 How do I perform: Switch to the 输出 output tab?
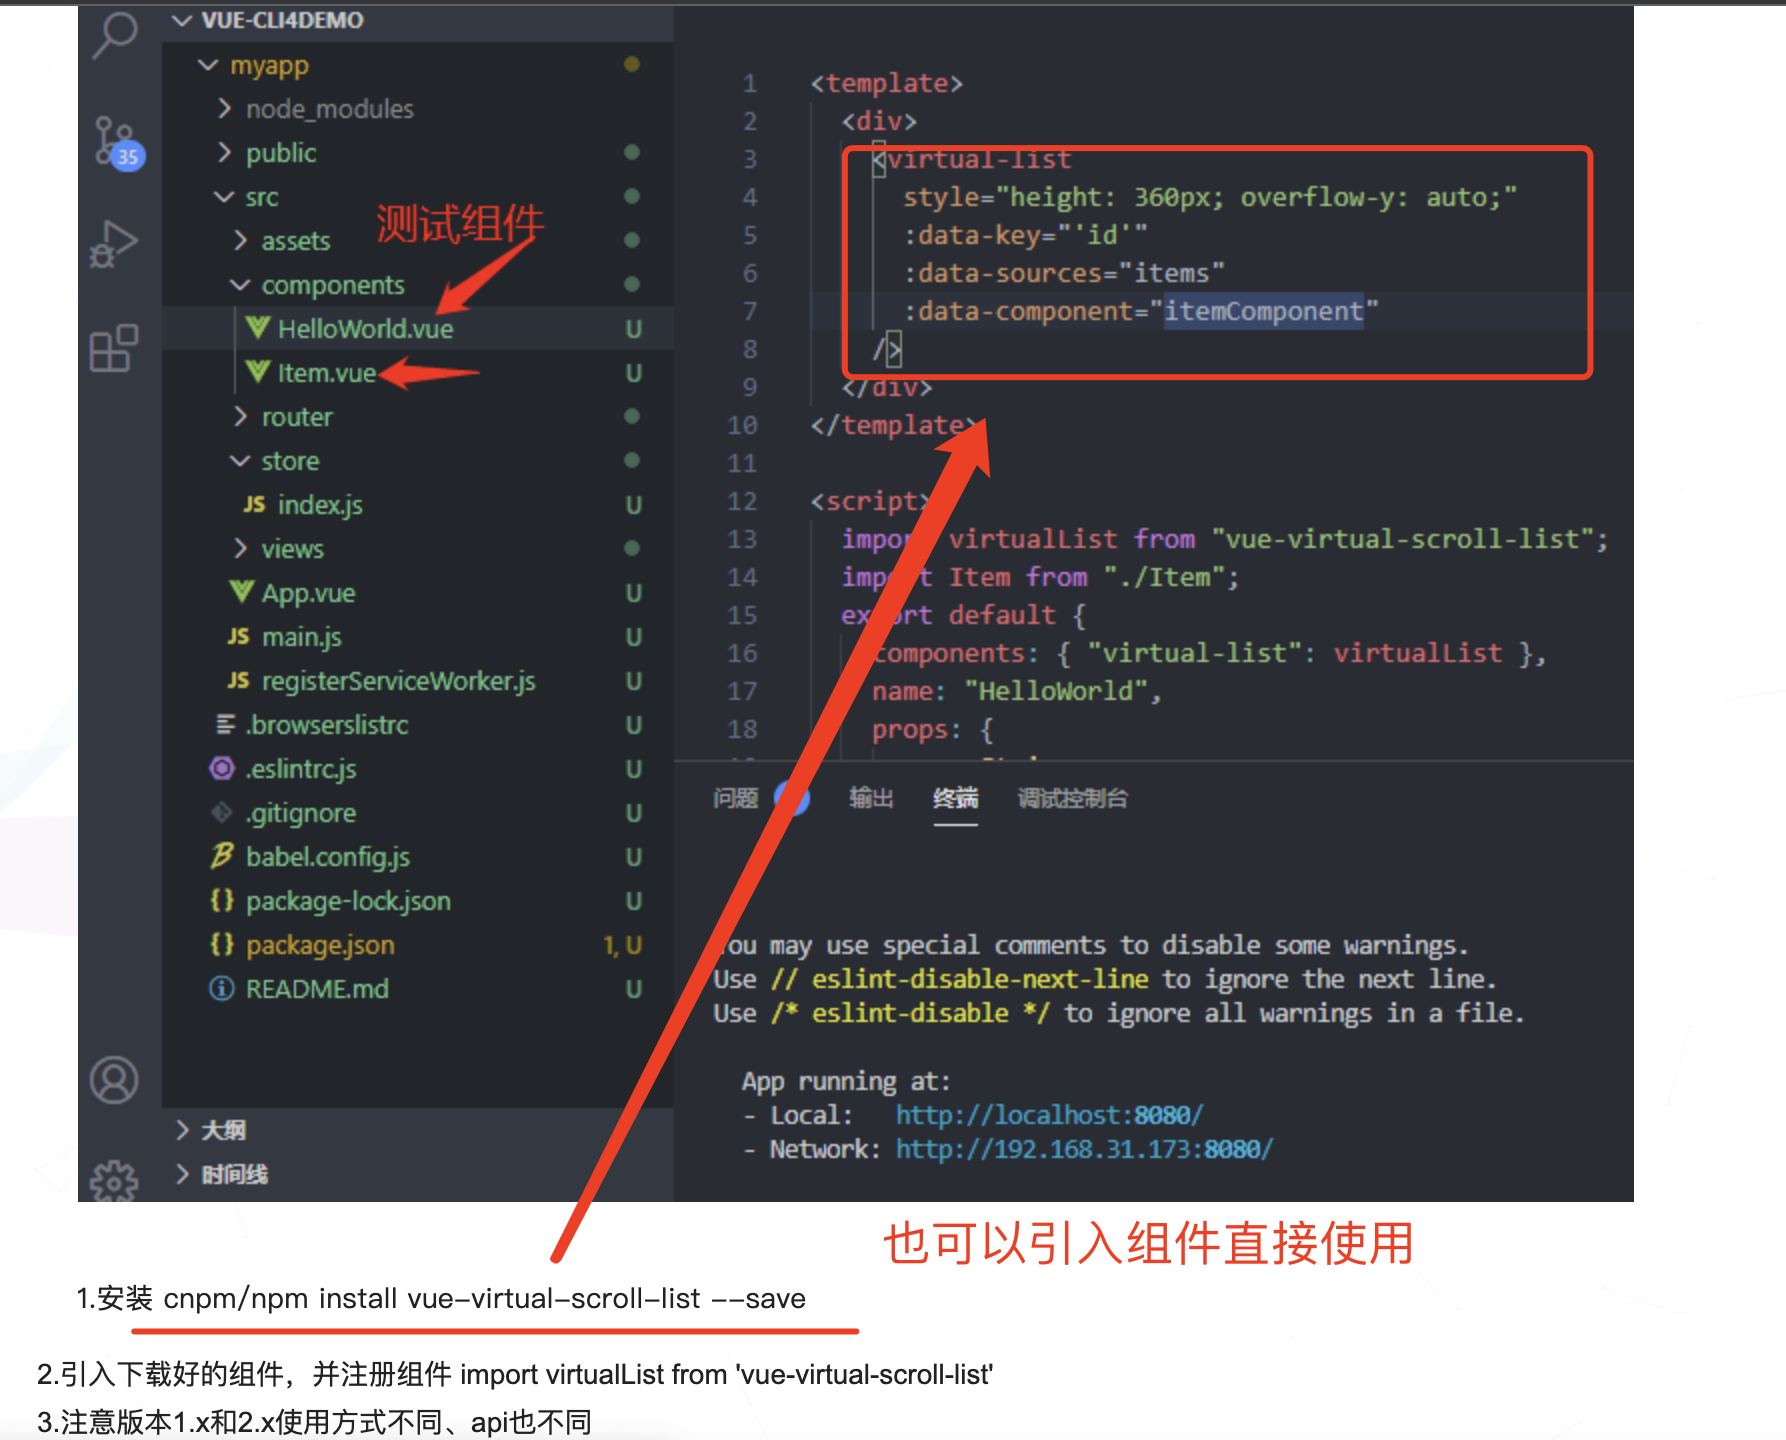point(871,798)
